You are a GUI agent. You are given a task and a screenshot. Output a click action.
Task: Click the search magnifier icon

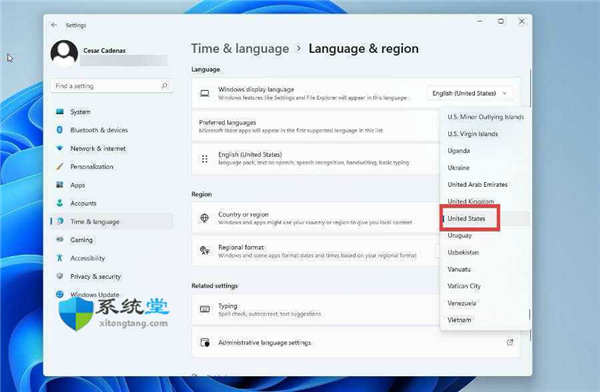pyautogui.click(x=164, y=85)
